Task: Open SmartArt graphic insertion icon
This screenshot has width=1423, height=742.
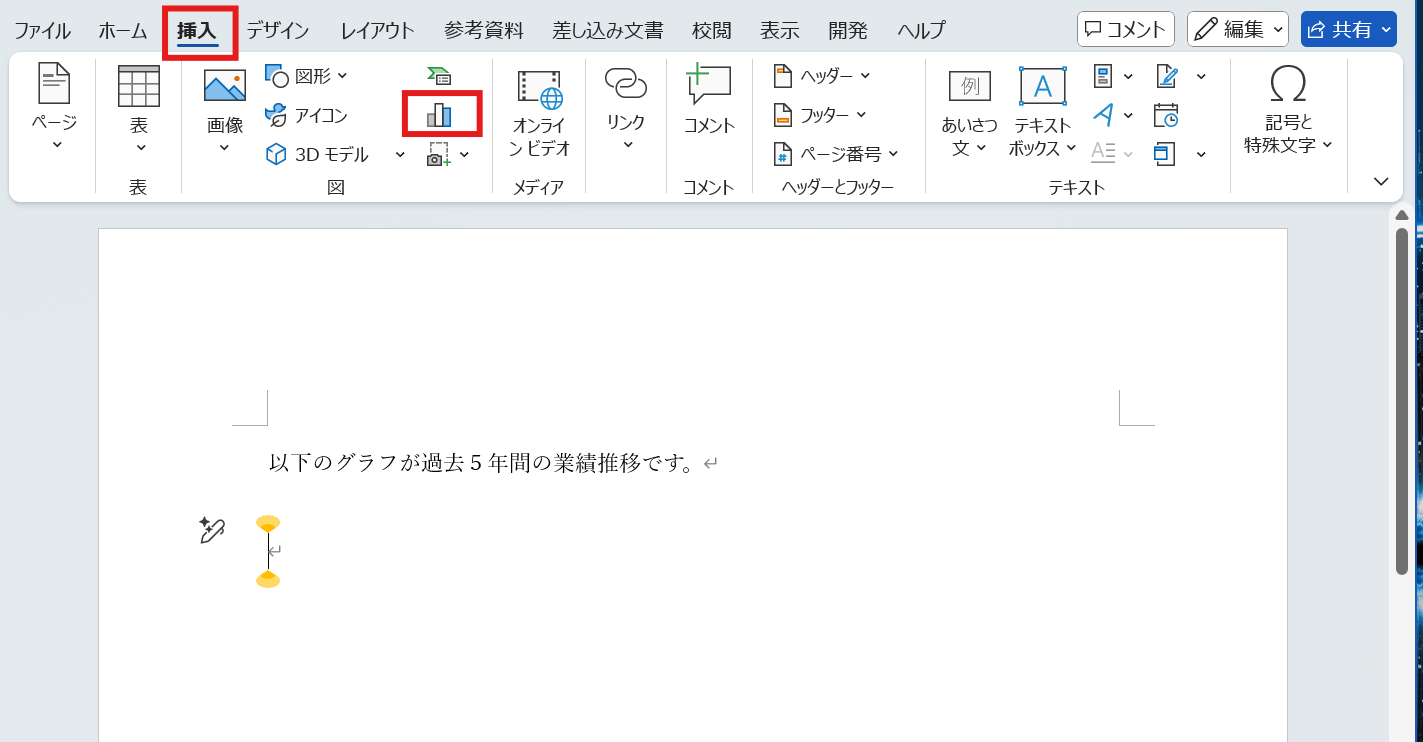Action: coord(440,75)
